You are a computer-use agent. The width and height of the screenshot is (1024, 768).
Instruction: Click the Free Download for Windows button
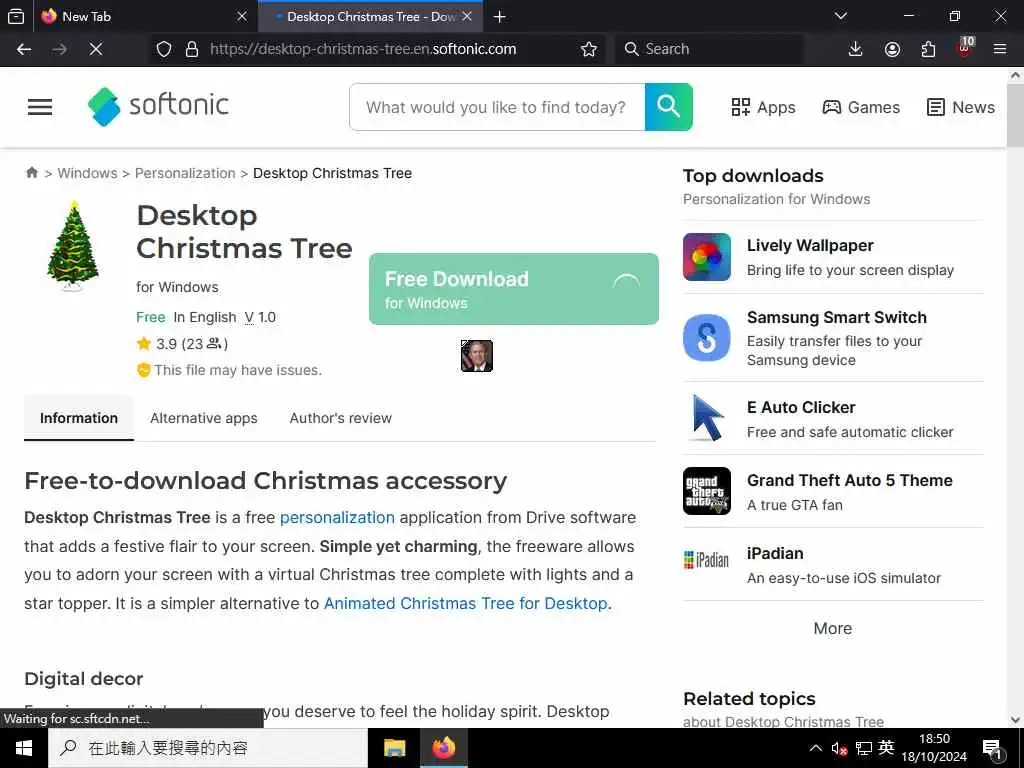pos(514,289)
